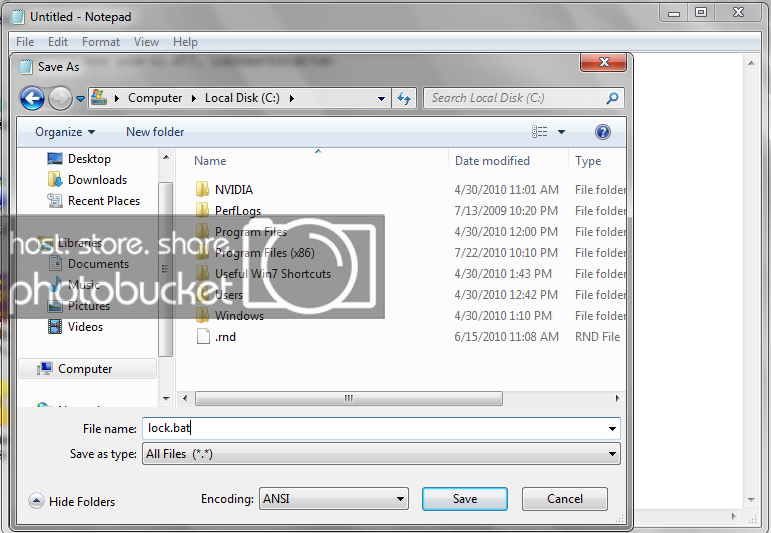Screen dimensions: 771x533
Task: Sort by the Name column header
Action: pos(210,161)
